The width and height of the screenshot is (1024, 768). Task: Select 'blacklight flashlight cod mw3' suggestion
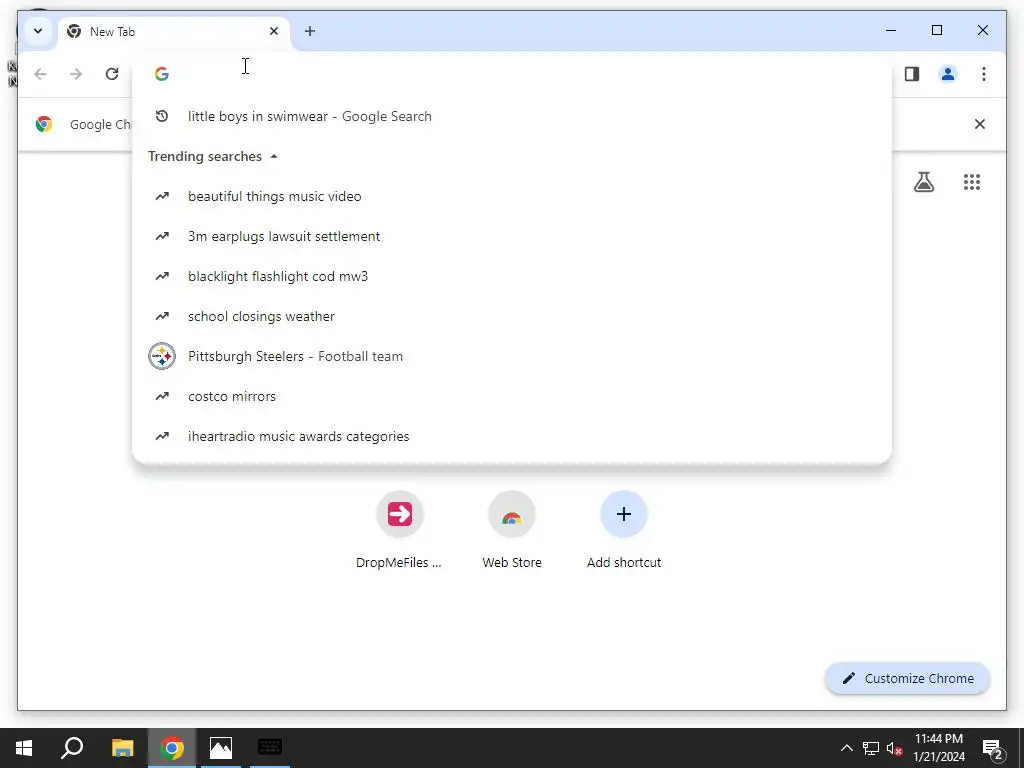[x=512, y=276]
